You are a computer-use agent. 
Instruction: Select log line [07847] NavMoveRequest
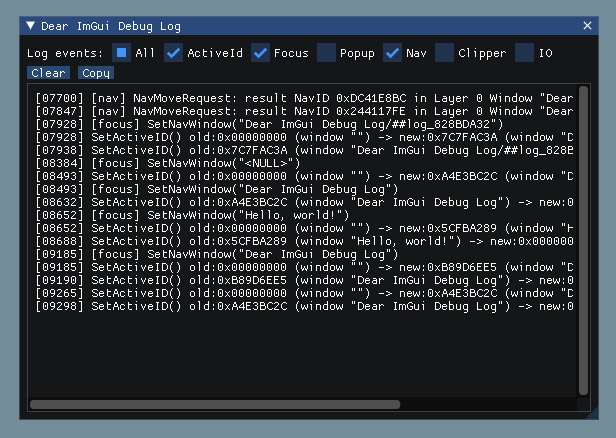tap(304, 111)
